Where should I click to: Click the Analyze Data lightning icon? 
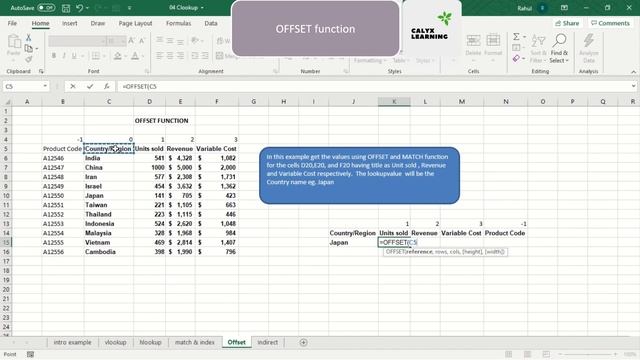[x=589, y=48]
